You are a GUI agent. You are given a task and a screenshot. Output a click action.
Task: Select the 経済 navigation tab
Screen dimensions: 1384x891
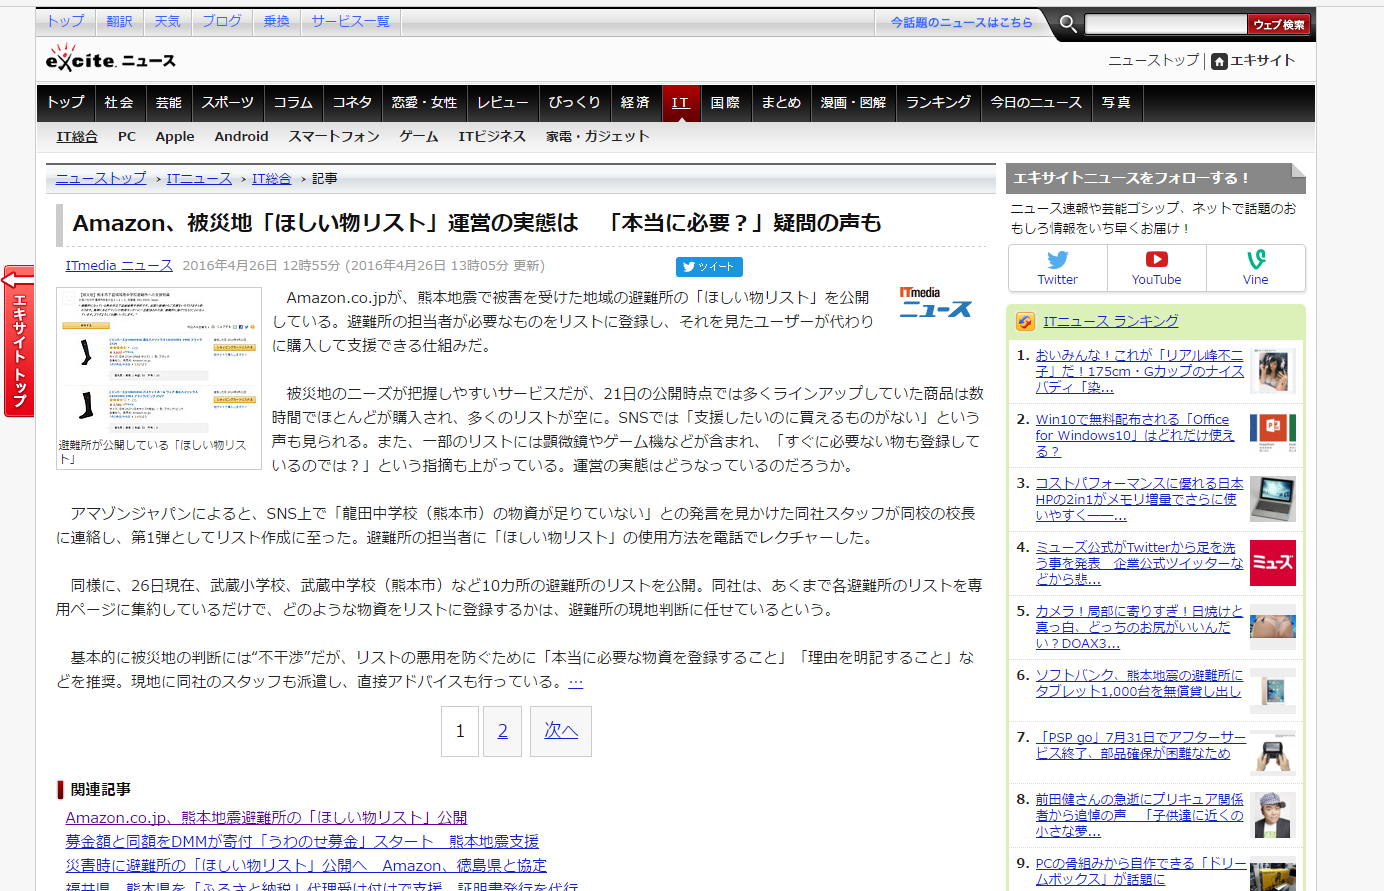(x=635, y=103)
